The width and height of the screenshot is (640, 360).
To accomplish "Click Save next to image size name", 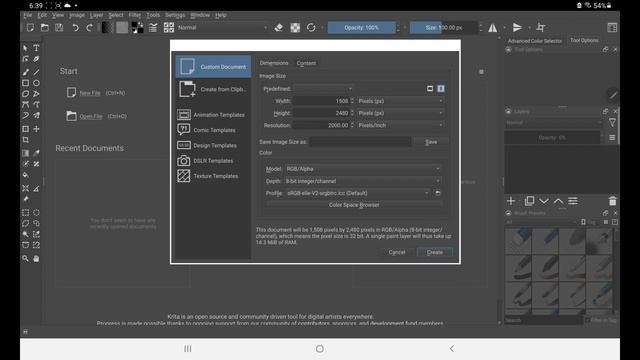I will (431, 142).
